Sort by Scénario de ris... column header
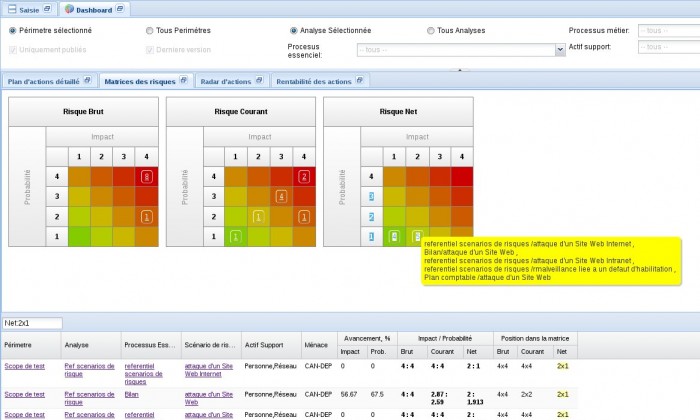This screenshot has width=700, height=420. tap(212, 345)
